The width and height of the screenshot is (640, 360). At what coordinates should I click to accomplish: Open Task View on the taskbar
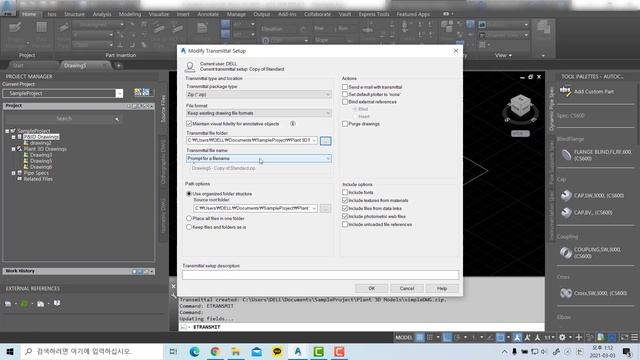tap(173, 351)
